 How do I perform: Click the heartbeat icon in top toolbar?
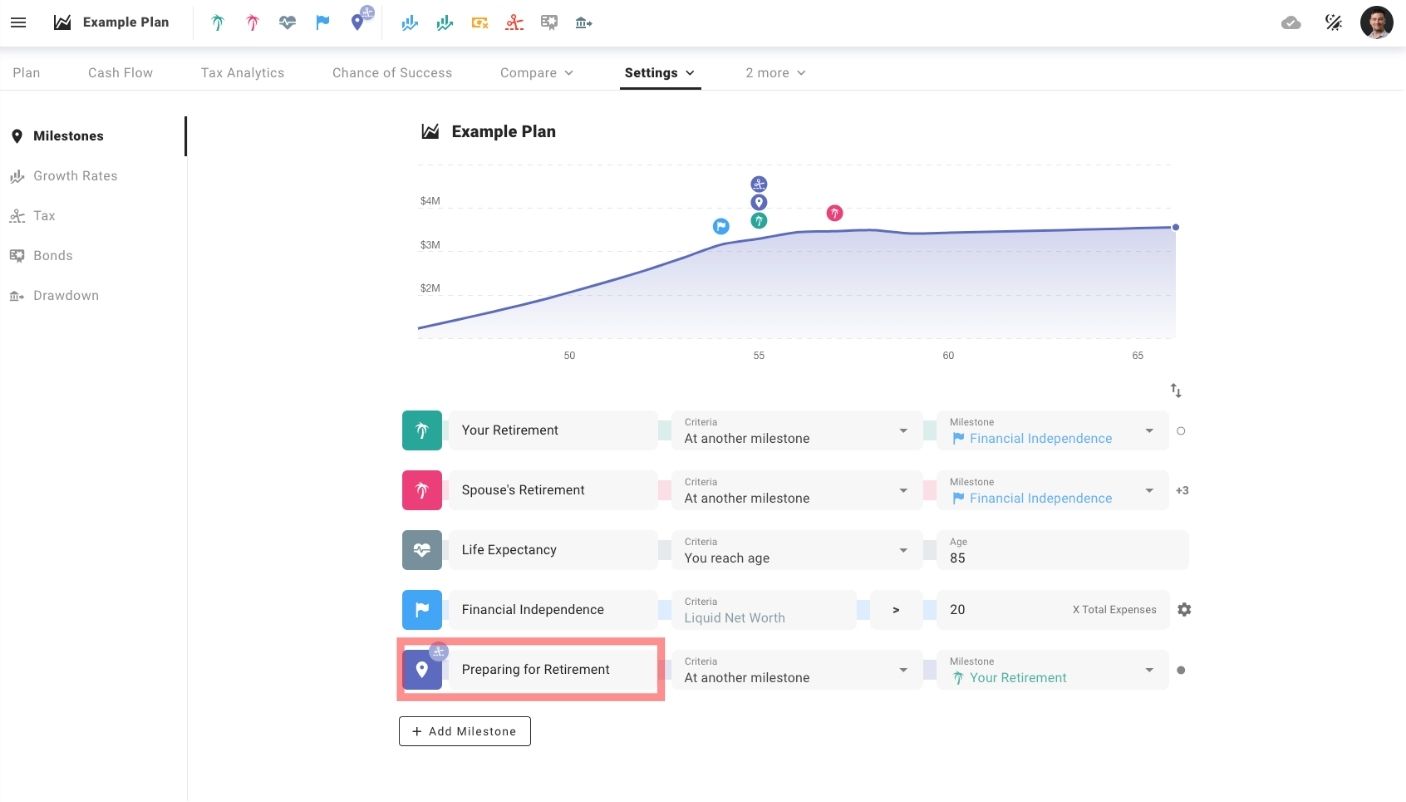(287, 22)
